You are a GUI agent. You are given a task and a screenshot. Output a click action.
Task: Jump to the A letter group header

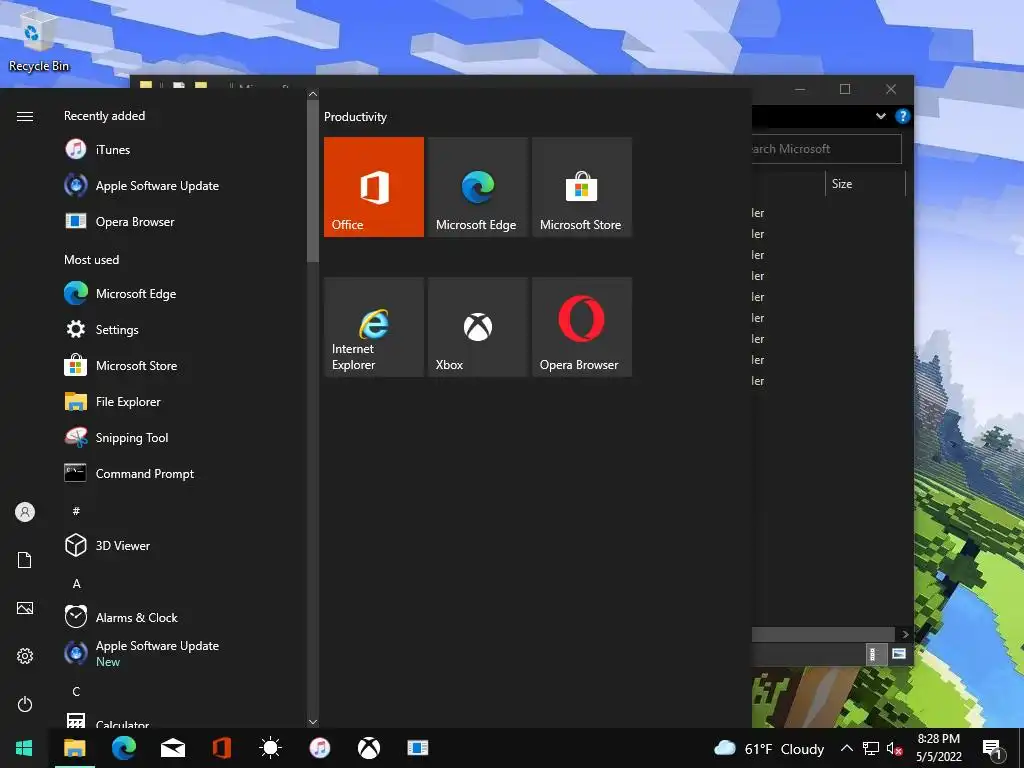tap(76, 583)
